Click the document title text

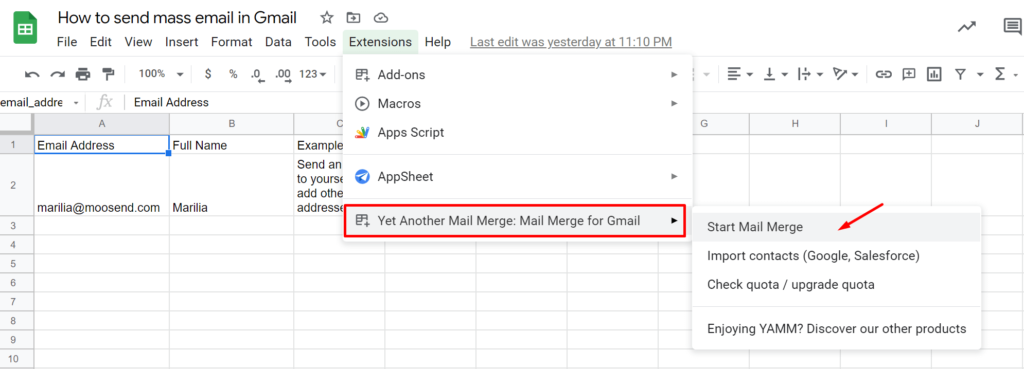pos(177,17)
